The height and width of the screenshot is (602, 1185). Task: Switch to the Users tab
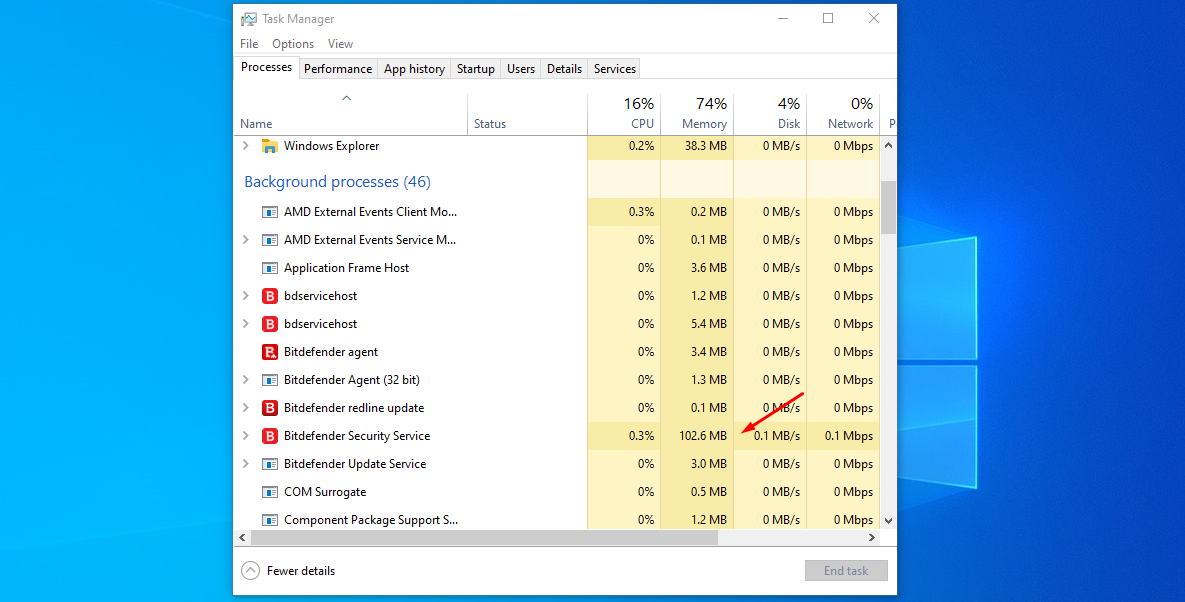coord(521,69)
